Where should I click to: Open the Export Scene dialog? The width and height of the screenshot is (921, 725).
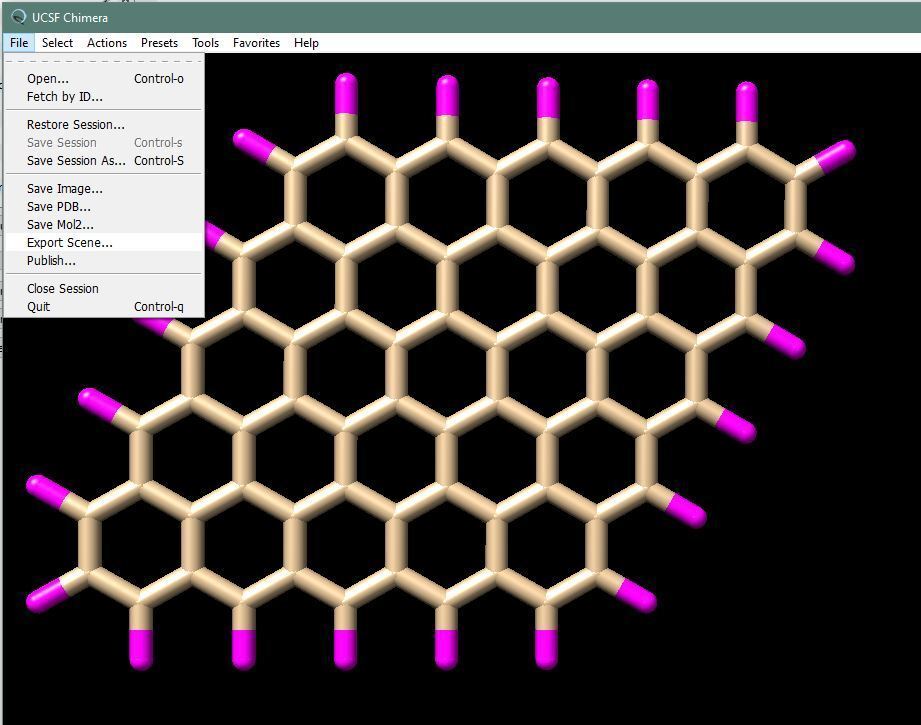67,242
